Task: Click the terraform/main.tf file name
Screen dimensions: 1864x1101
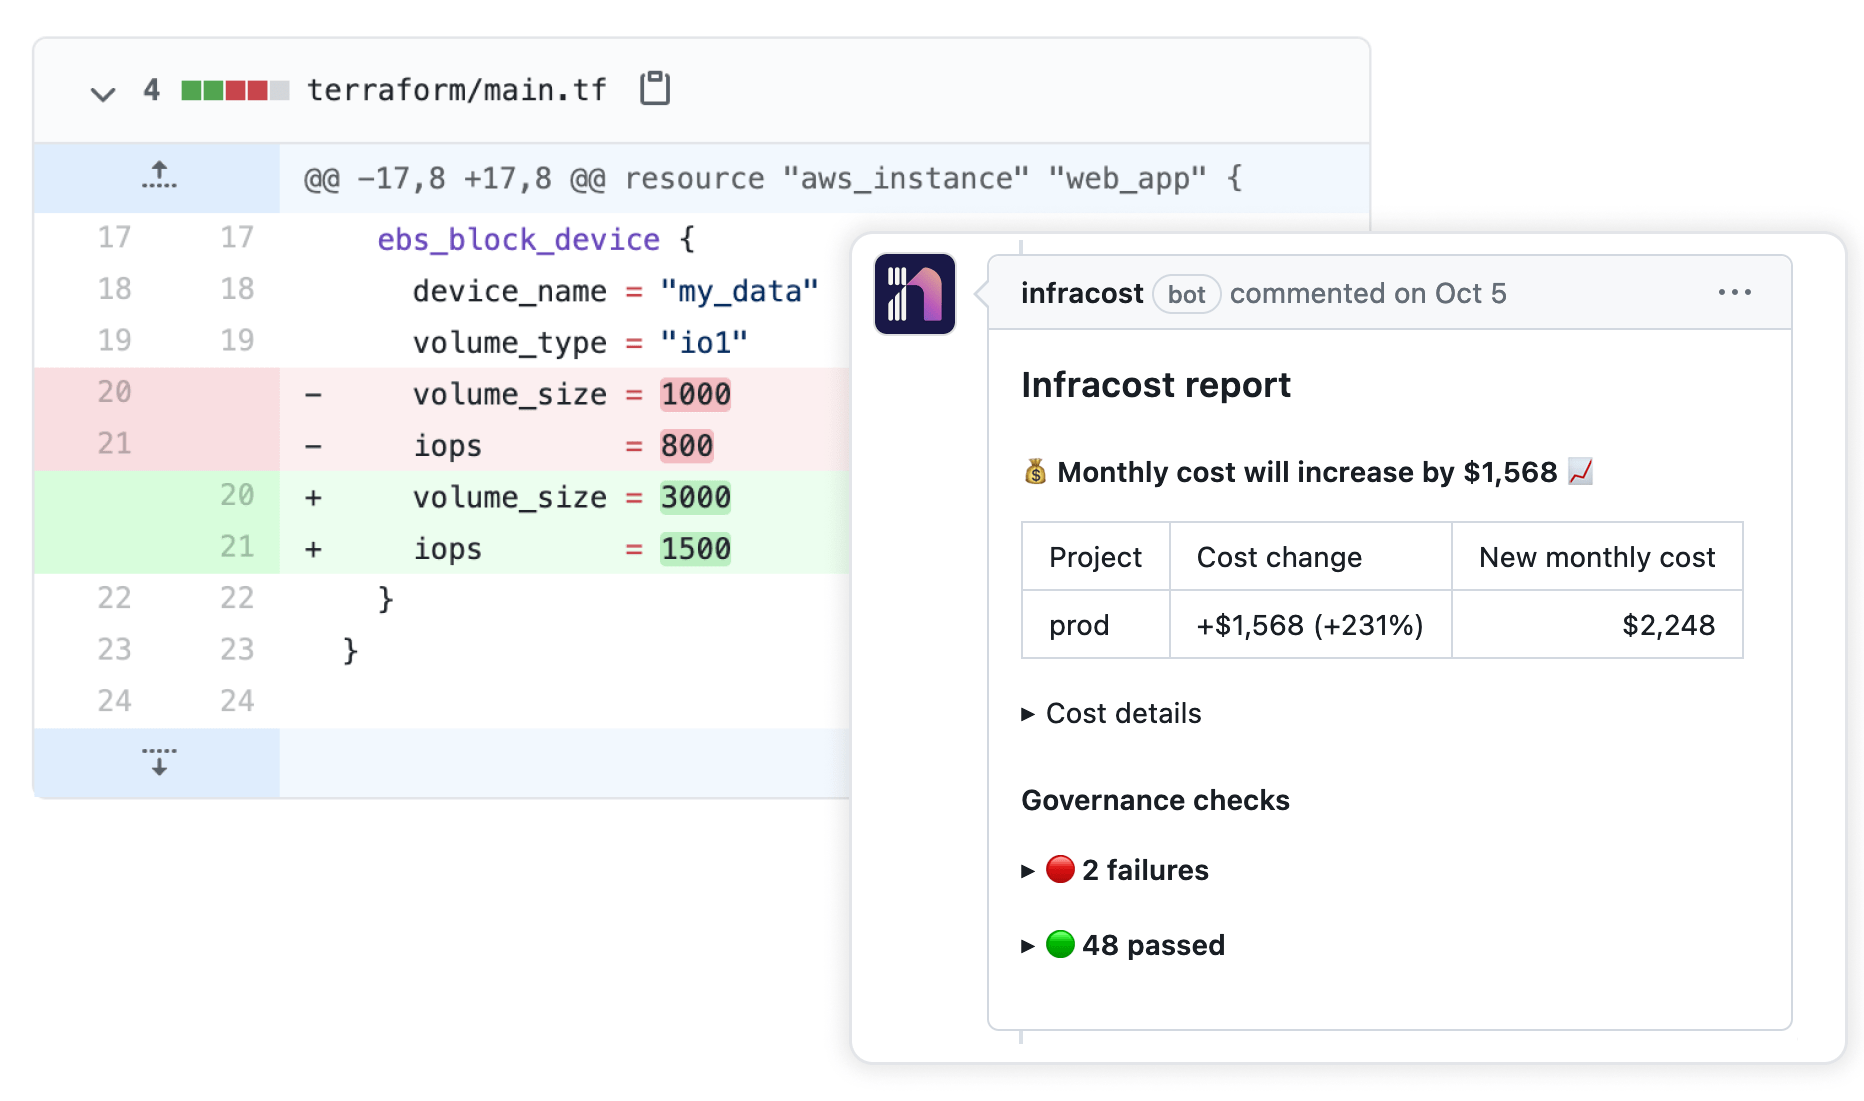Action: click(x=456, y=90)
